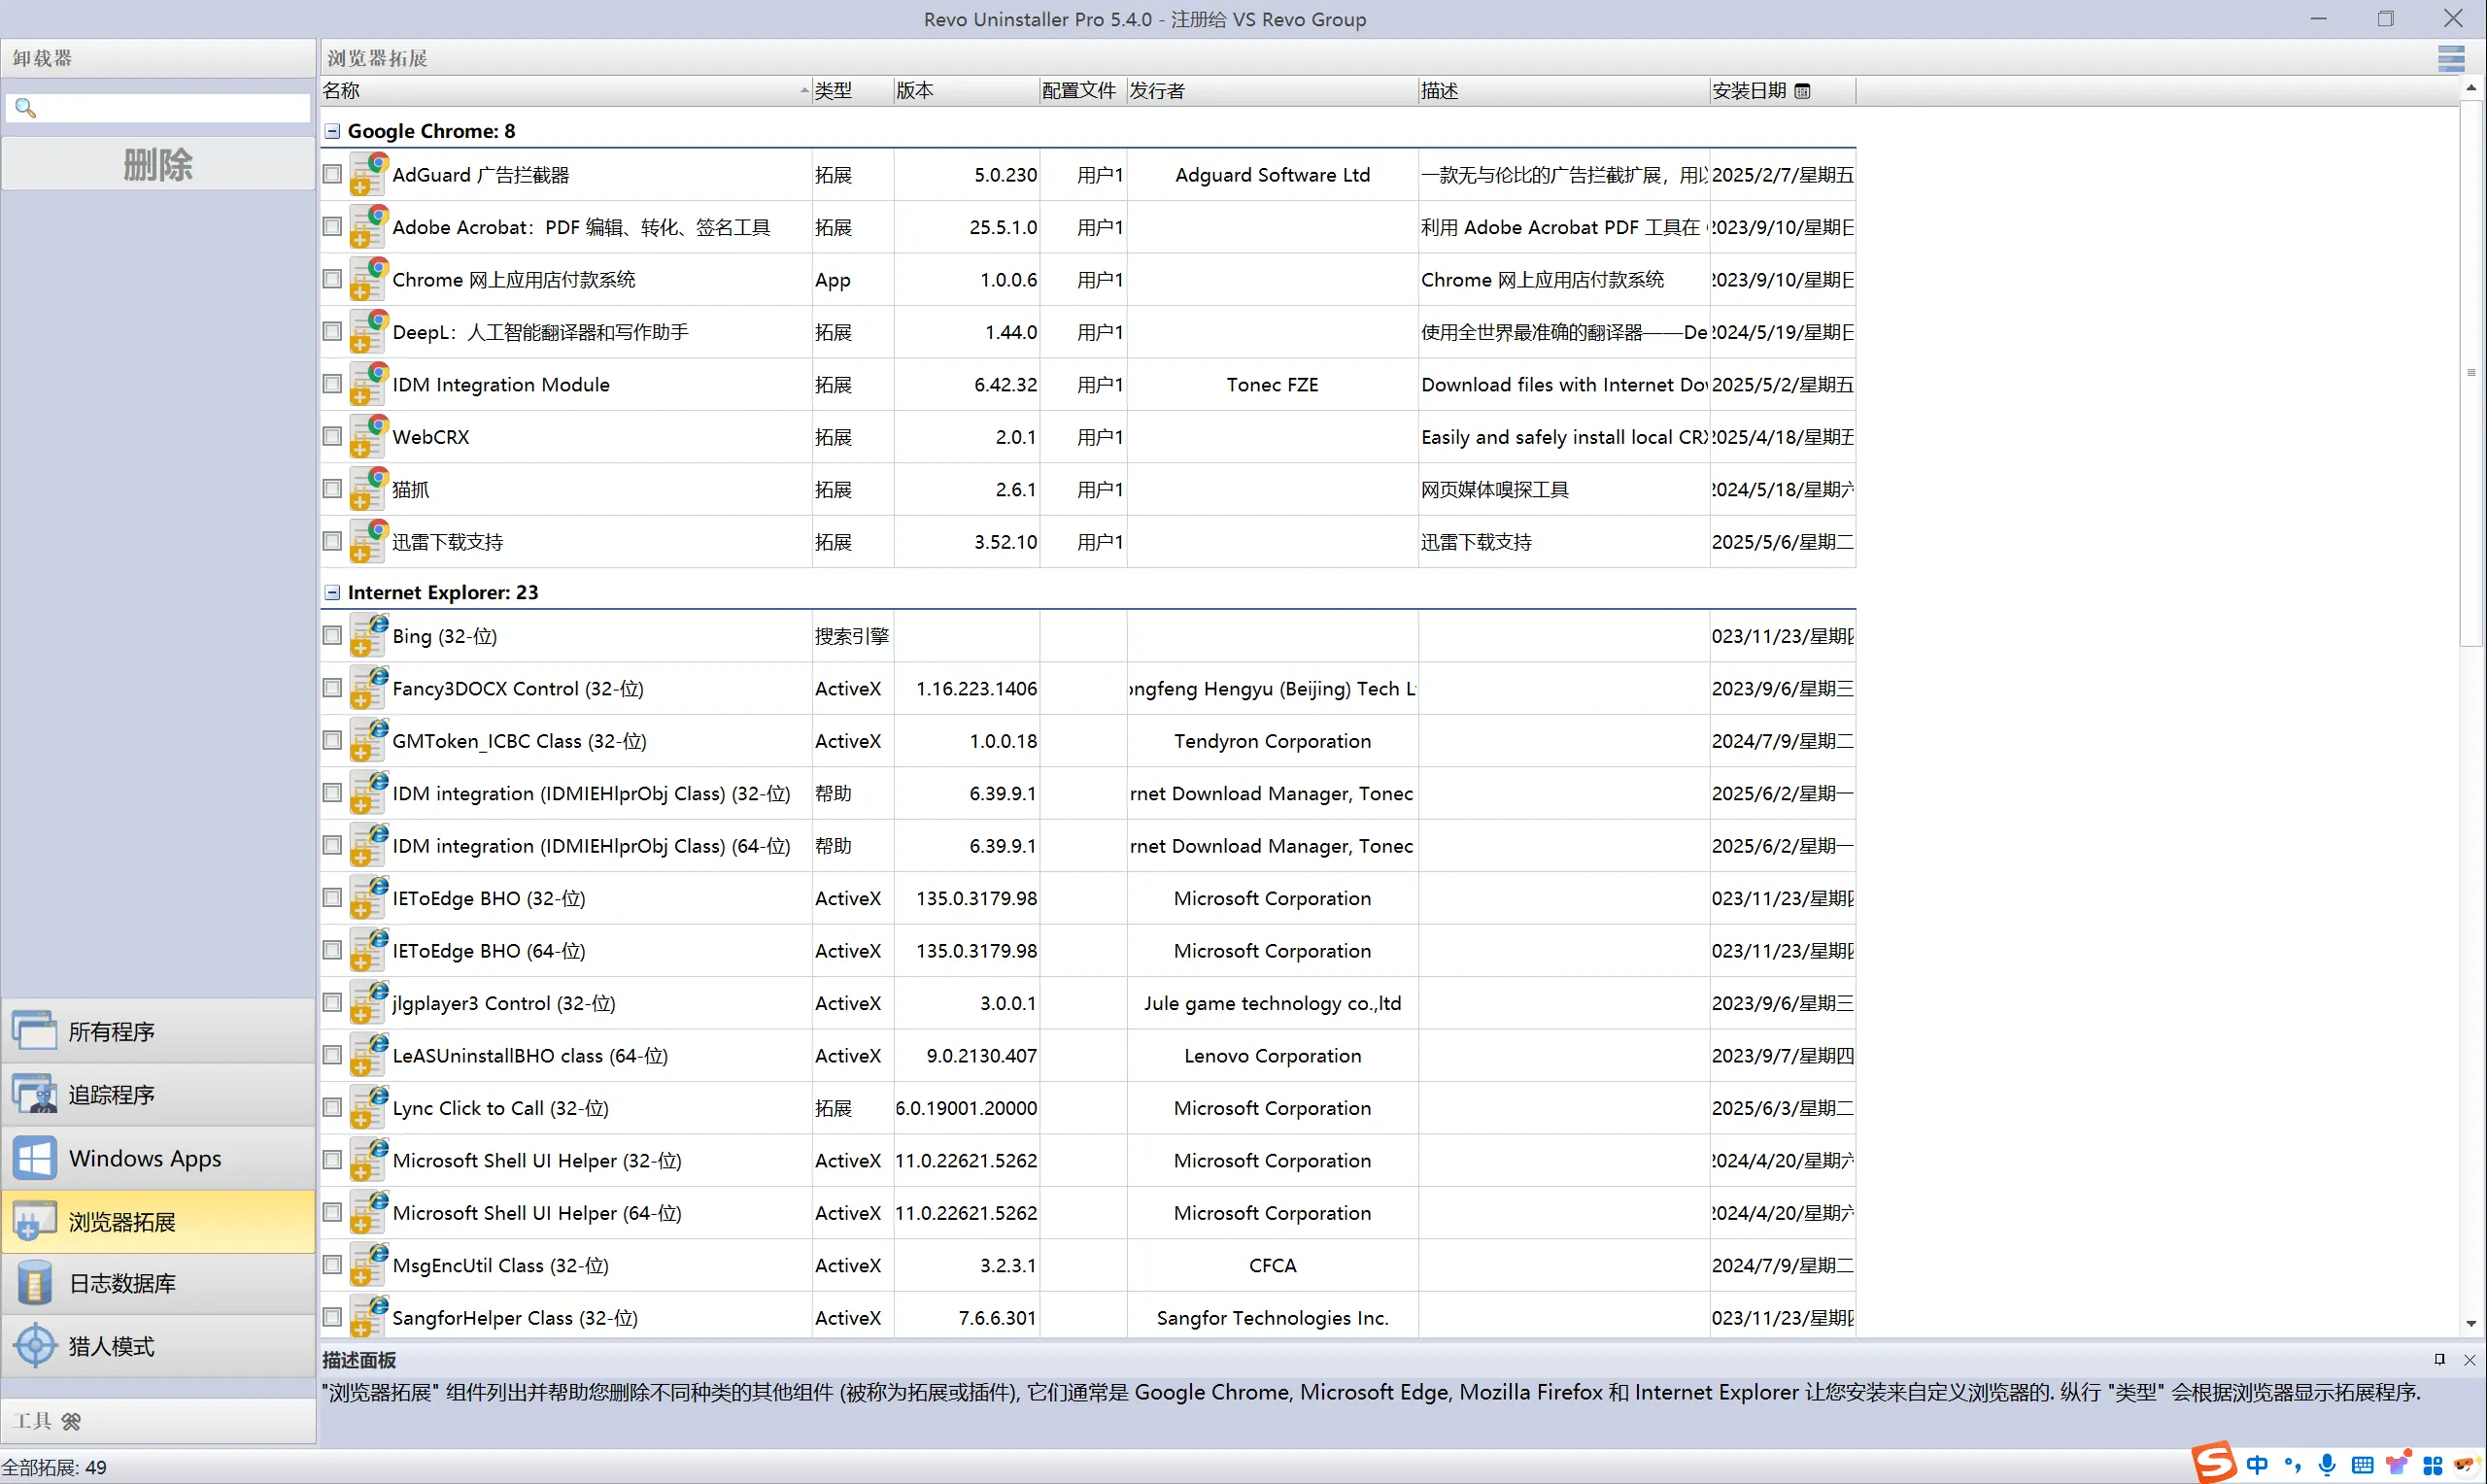Open the 日志数据库 module icon
The image size is (2487, 1484).
pyautogui.click(x=35, y=1283)
